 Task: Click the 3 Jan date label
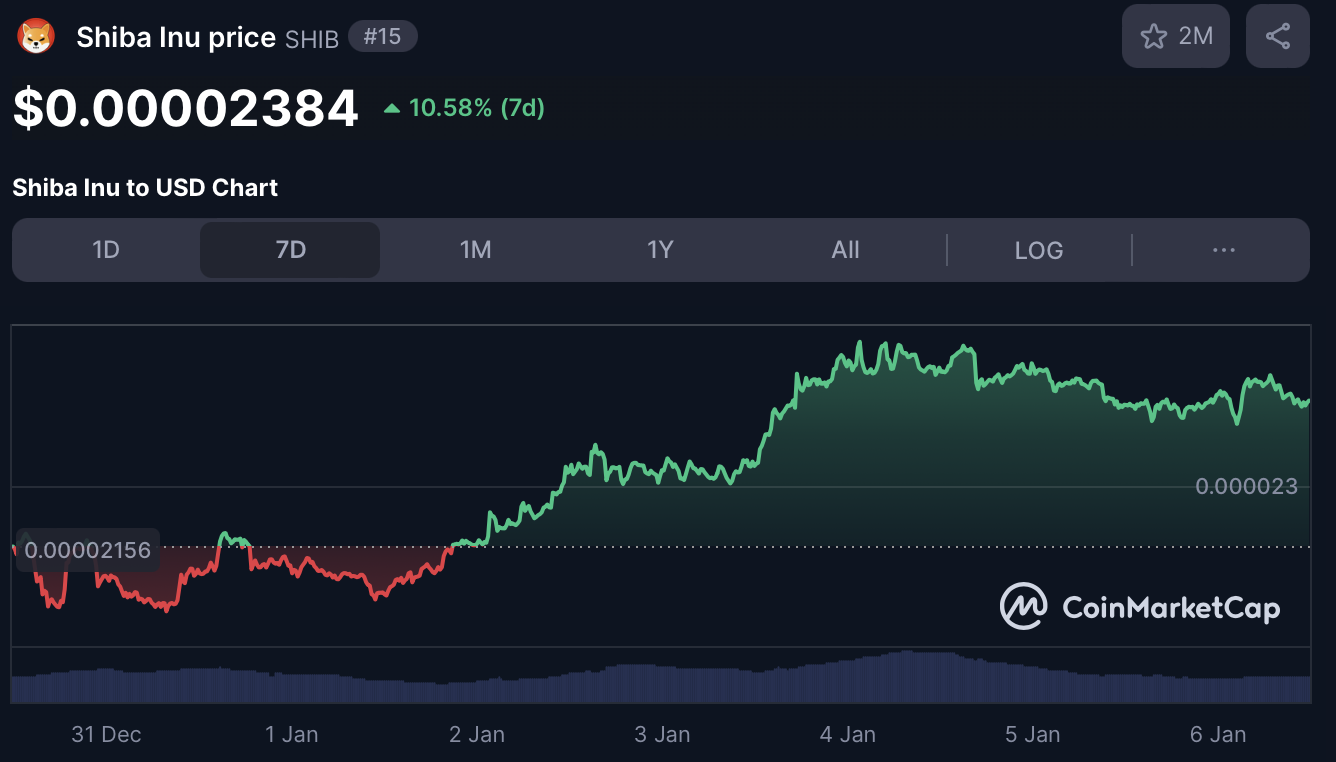[x=662, y=734]
